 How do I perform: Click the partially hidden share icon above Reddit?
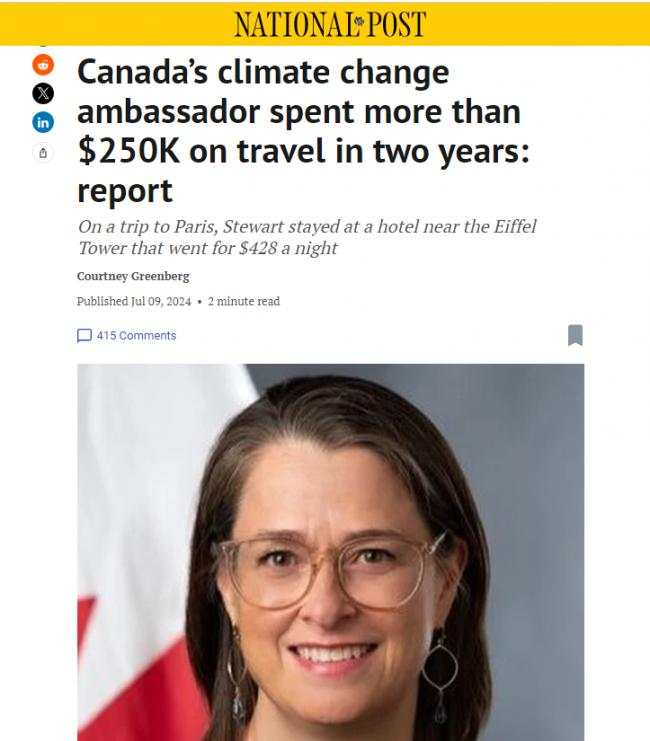click(x=43, y=45)
